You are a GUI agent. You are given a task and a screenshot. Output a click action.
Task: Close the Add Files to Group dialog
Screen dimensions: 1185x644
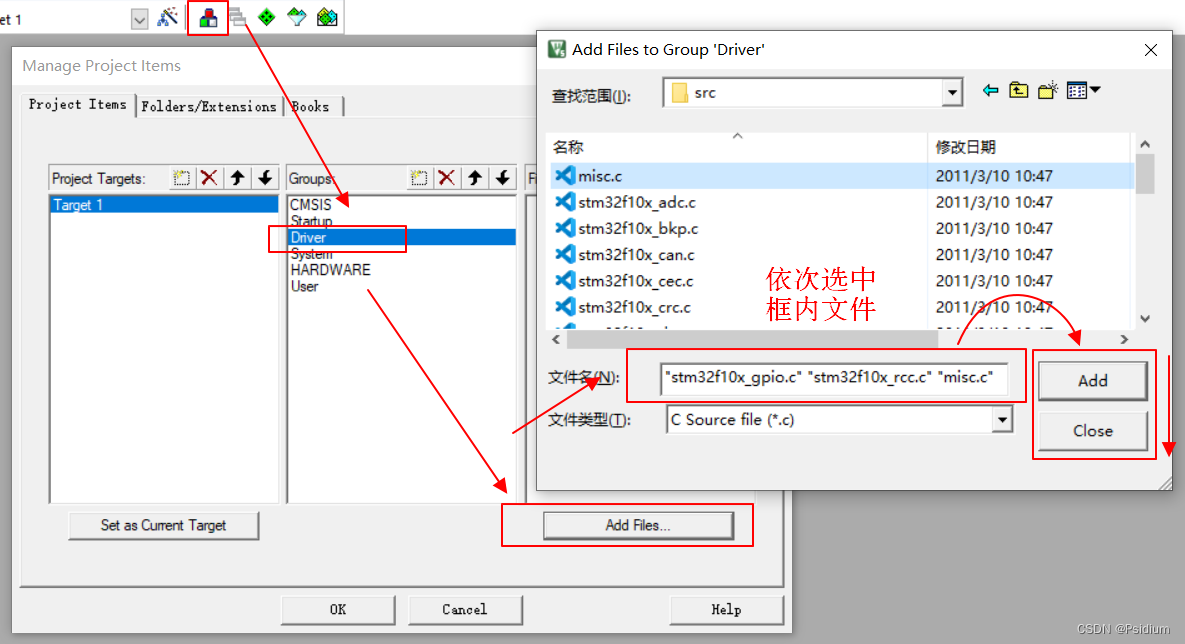point(1150,50)
